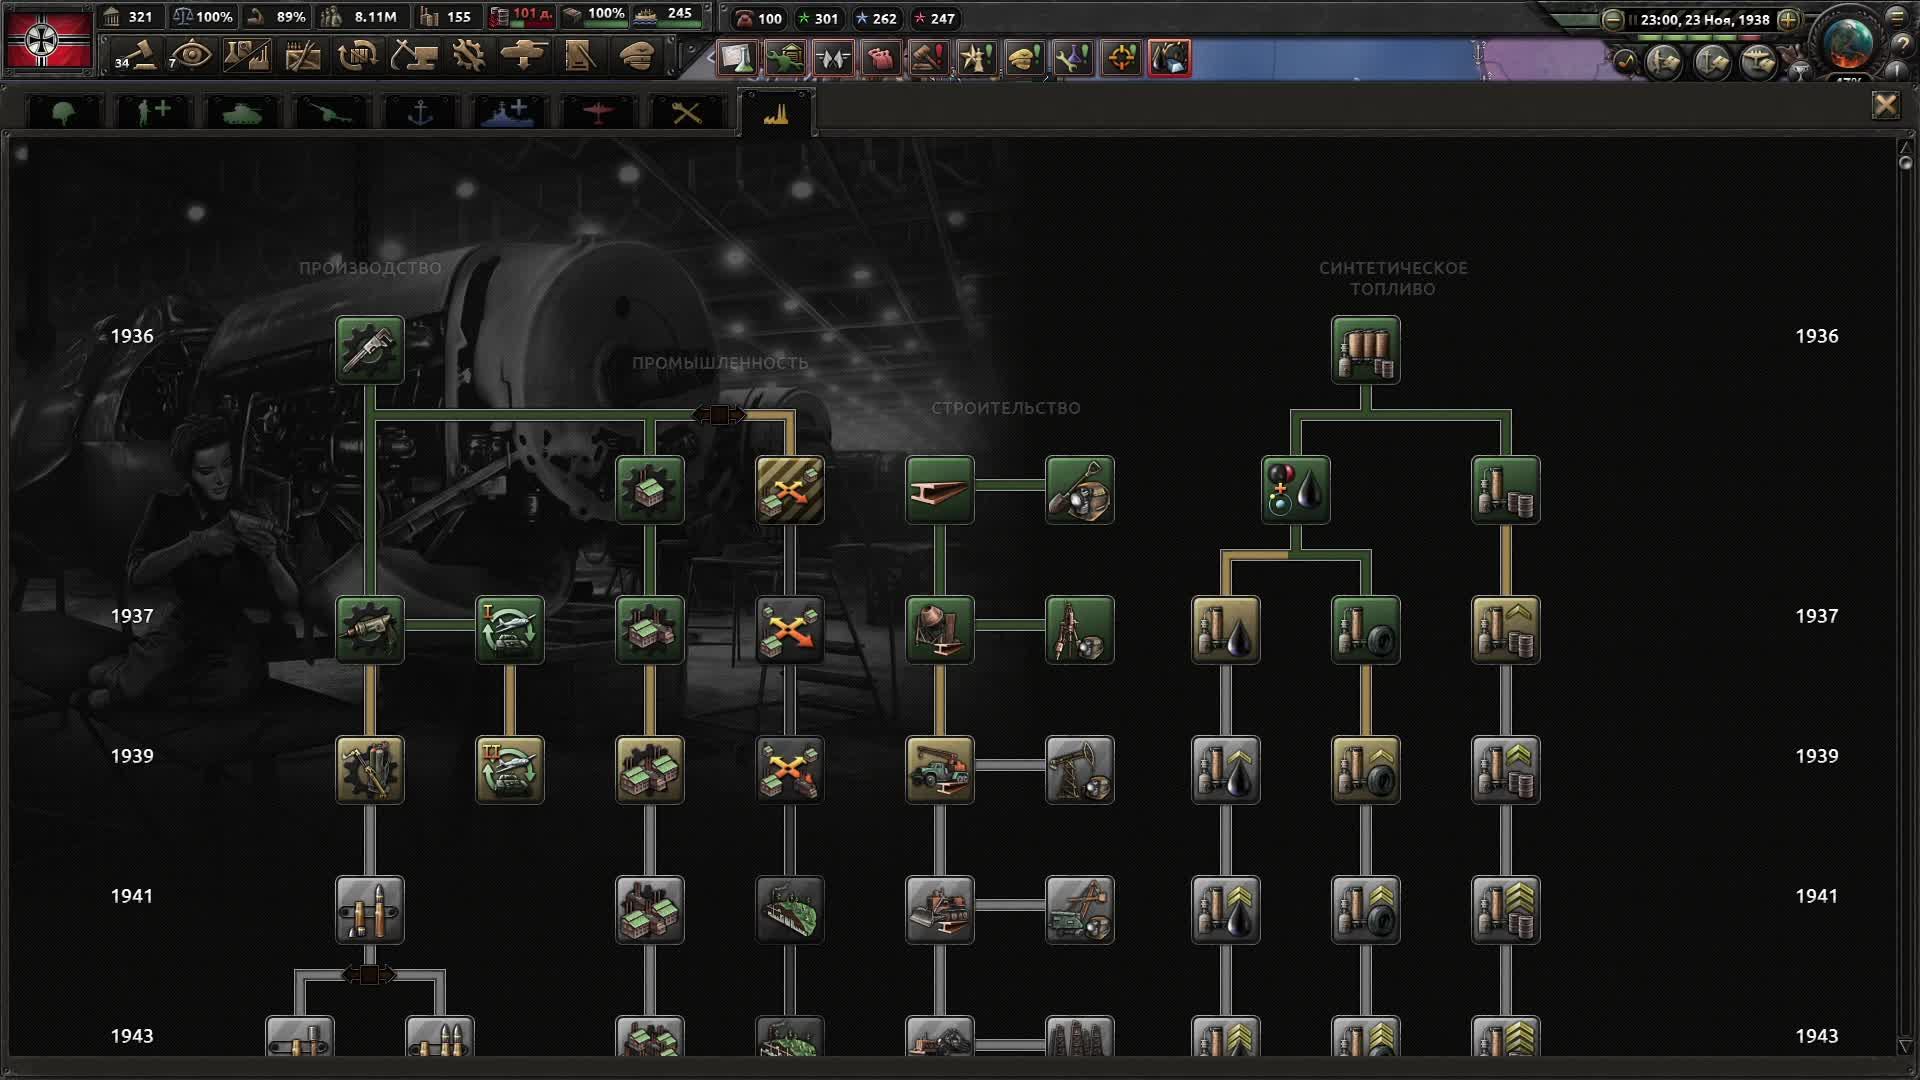
Task: Select the shovel excavation technology icon
Action: click(1080, 490)
